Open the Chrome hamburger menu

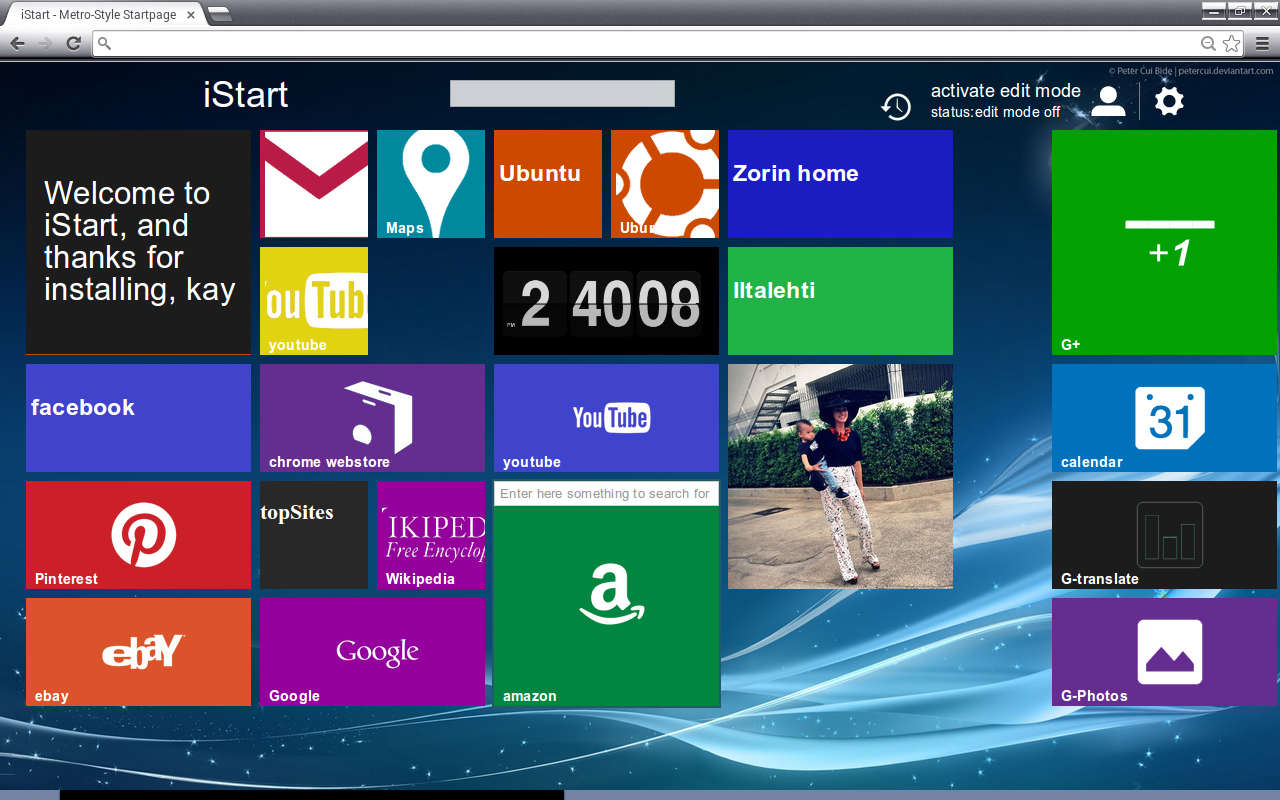pyautogui.click(x=1262, y=43)
